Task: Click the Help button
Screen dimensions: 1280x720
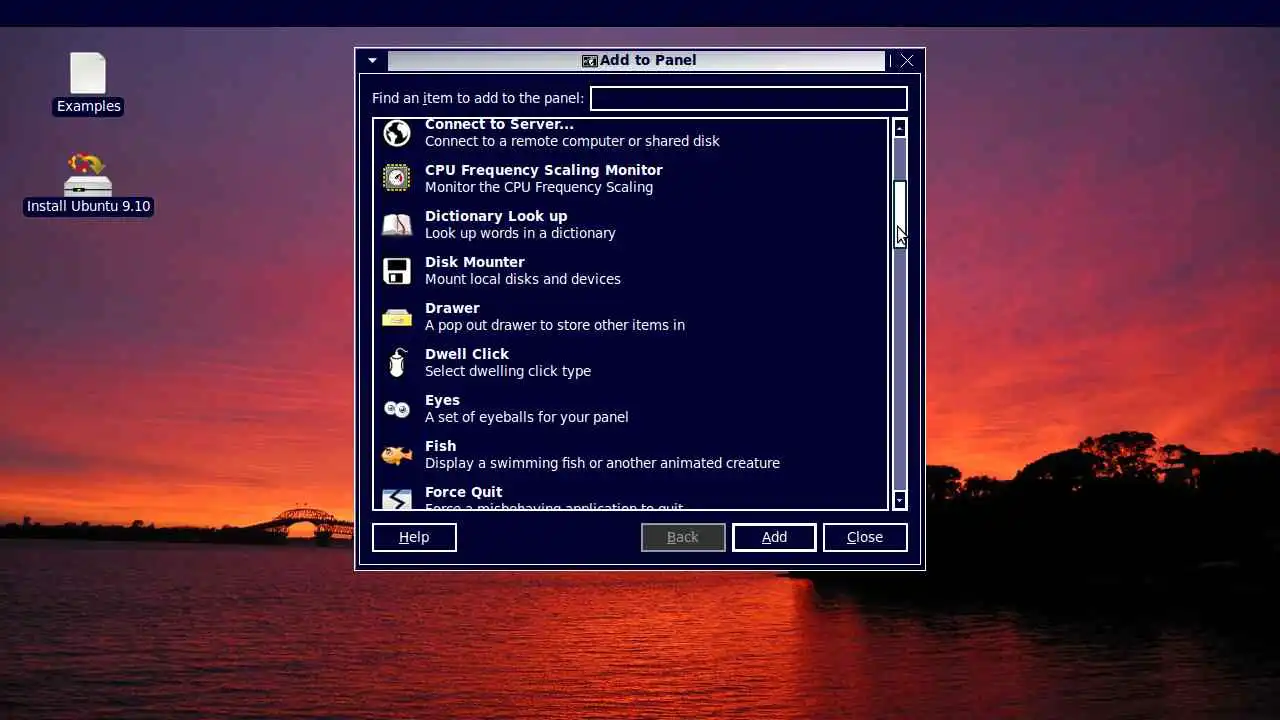Action: click(414, 537)
